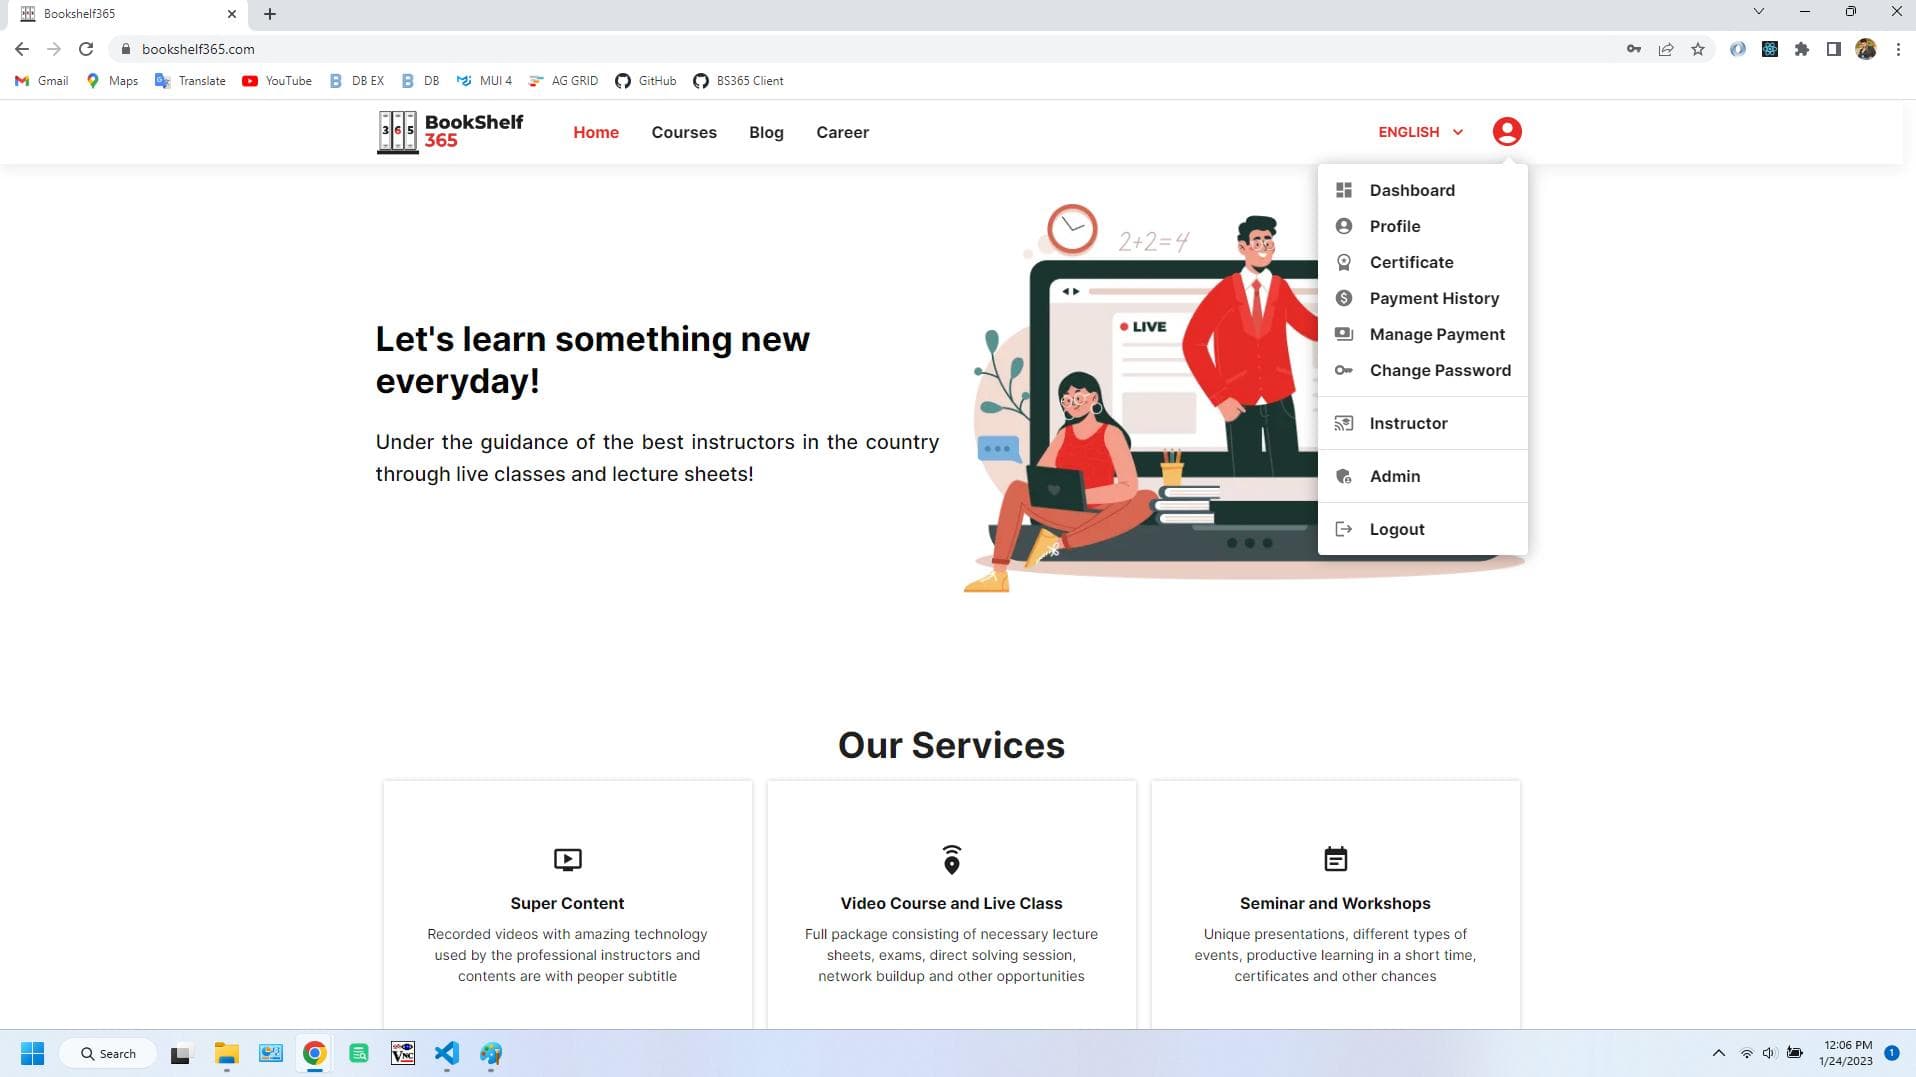Open the BS365 Client bookmark
The width and height of the screenshot is (1916, 1077).
(738, 81)
